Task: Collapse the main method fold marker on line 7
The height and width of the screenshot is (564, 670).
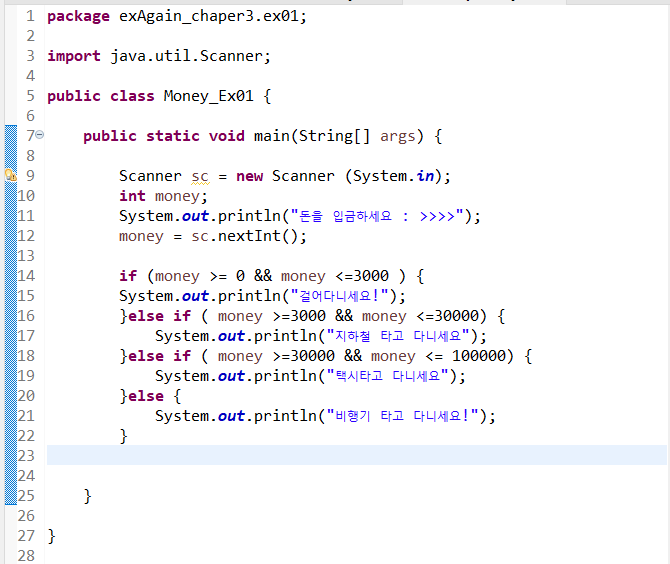Action: (39, 135)
